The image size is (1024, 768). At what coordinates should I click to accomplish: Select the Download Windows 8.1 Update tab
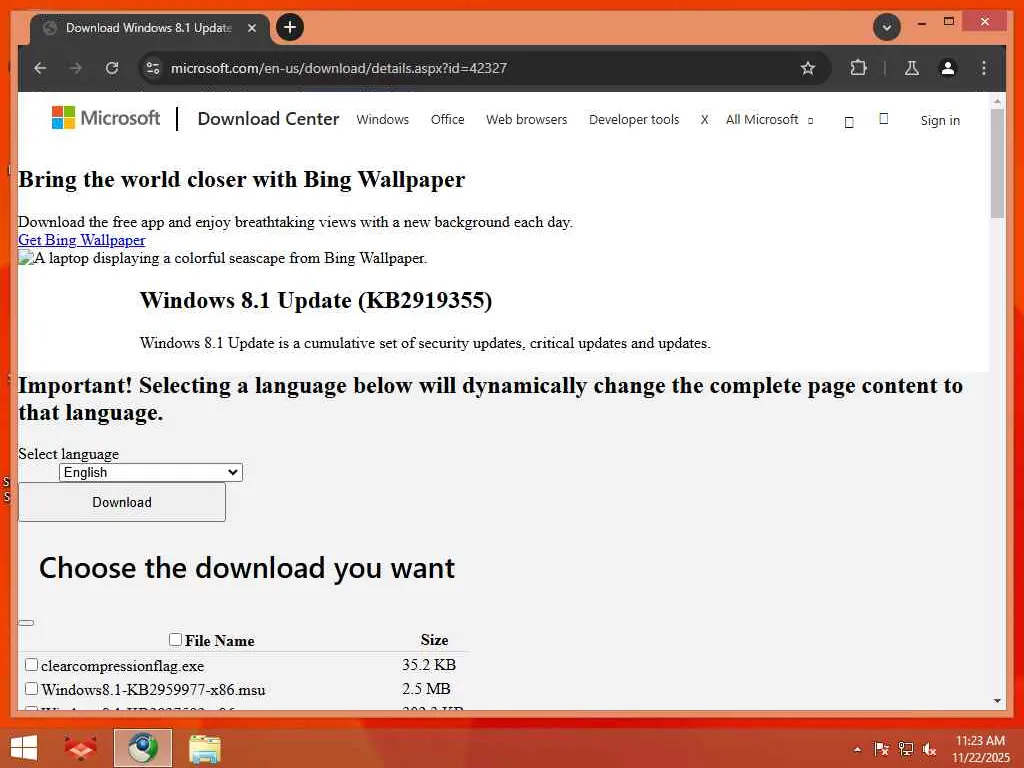click(148, 28)
